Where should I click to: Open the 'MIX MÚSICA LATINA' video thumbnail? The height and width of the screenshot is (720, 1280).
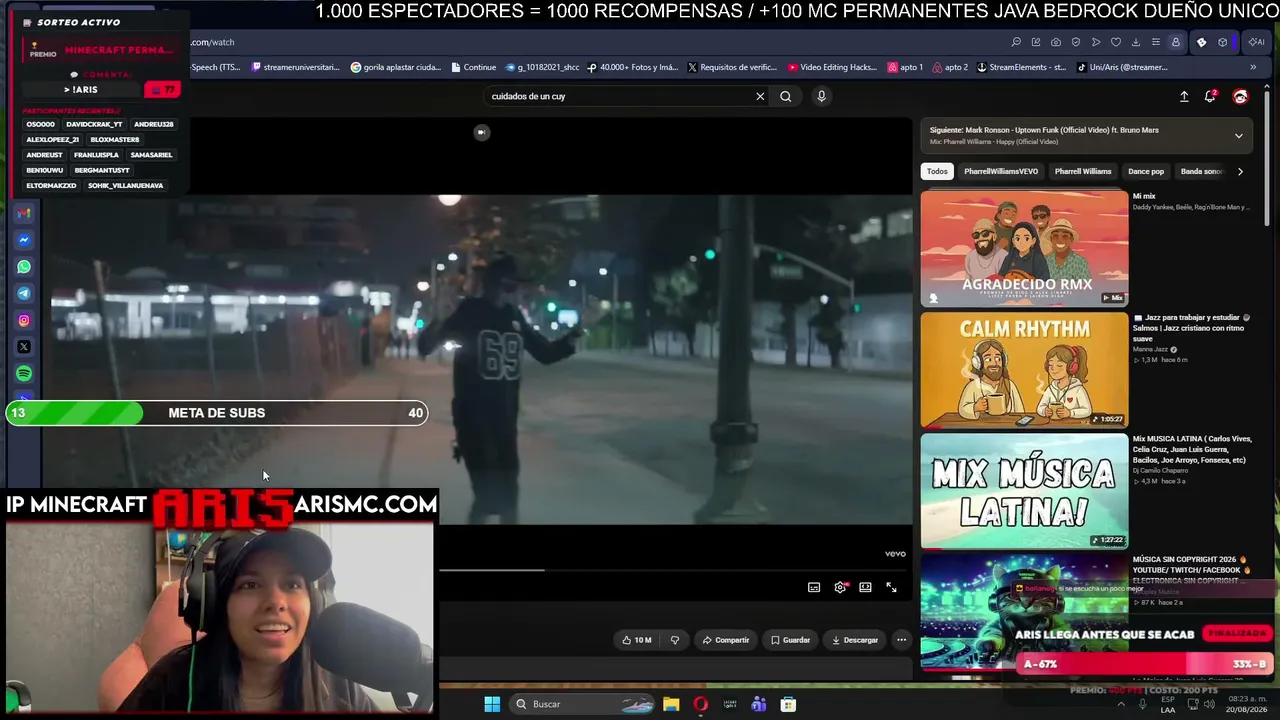tap(1024, 490)
